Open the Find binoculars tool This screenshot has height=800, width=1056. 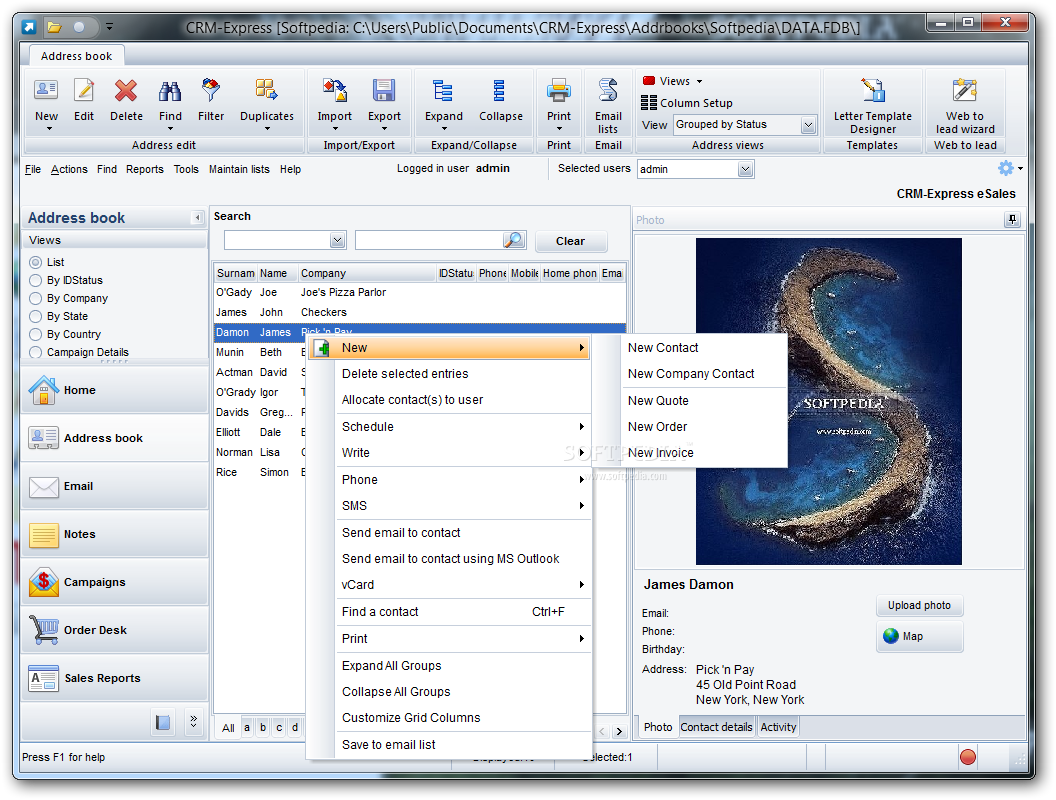[x=170, y=90]
